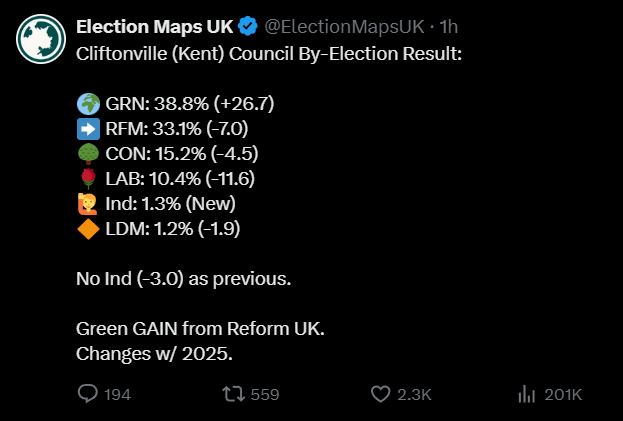Click the 559 reposts count

point(264,395)
